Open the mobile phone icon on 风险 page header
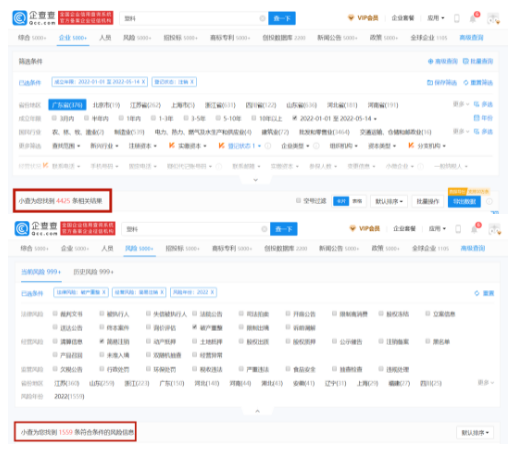This screenshot has width=514, height=455. click(458, 229)
